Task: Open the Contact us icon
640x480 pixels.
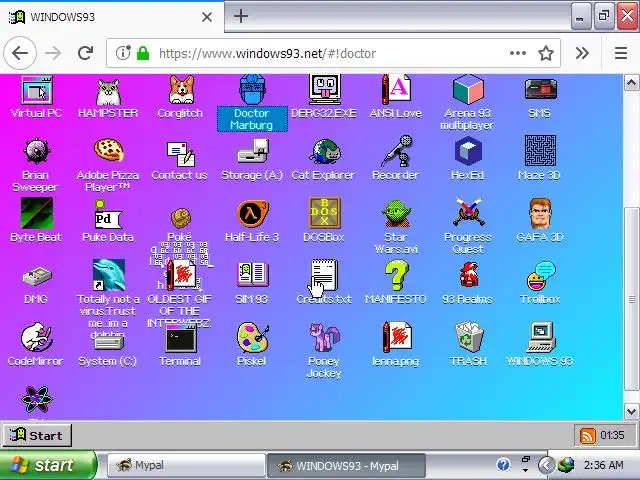Action: click(x=180, y=153)
